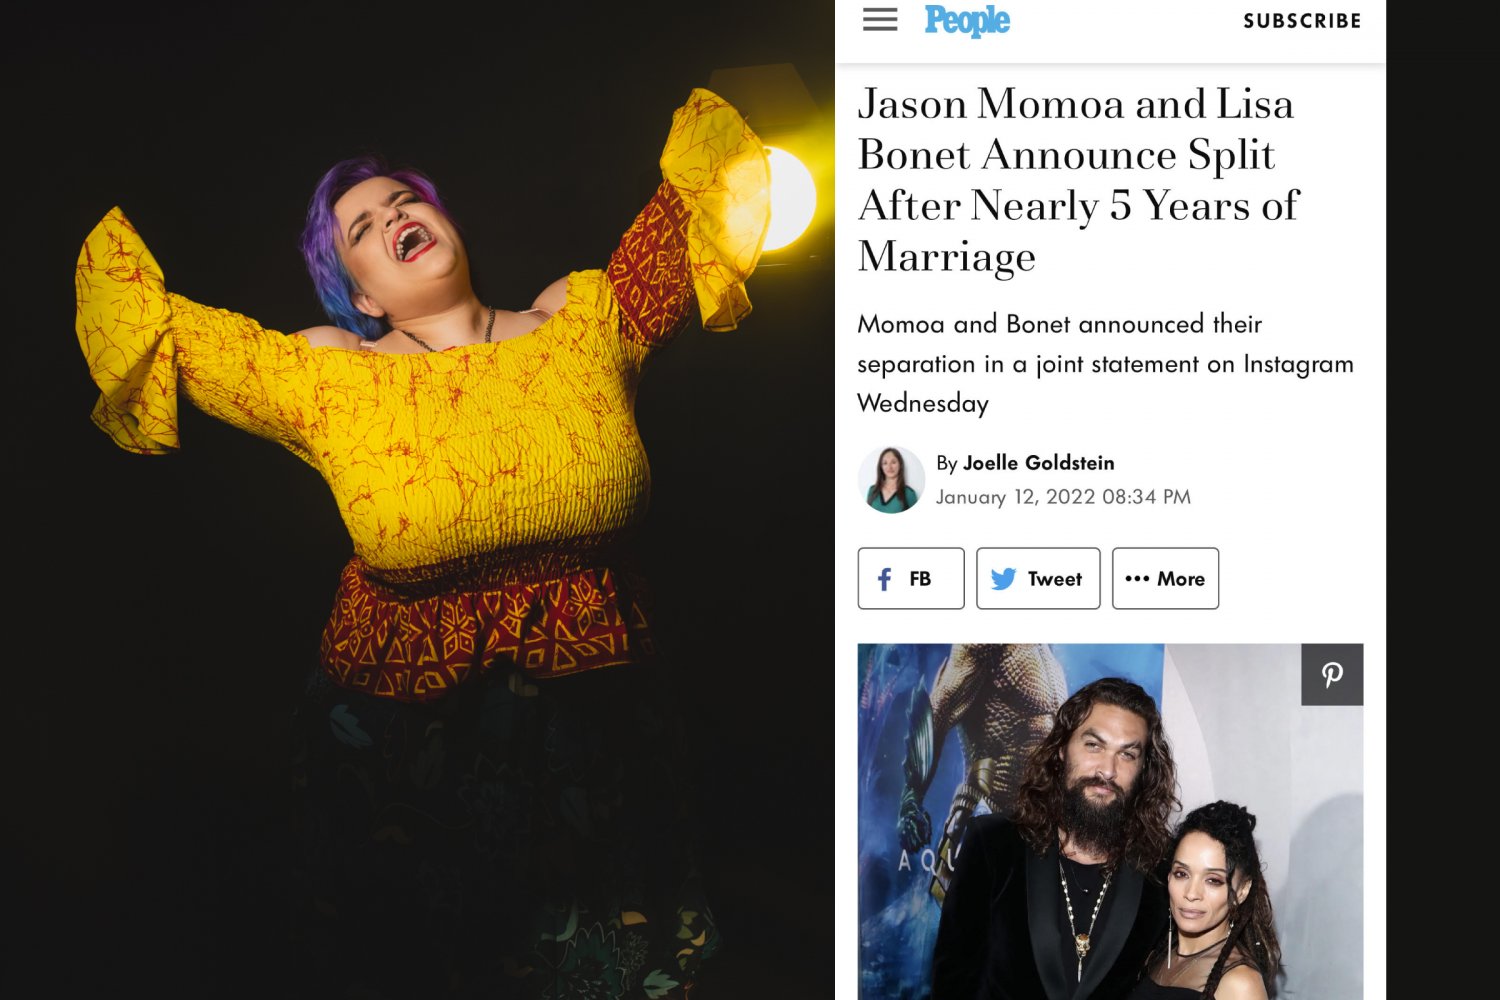The width and height of the screenshot is (1500, 1000).
Task: Open the hamburger navigation menu
Action: 880,20
